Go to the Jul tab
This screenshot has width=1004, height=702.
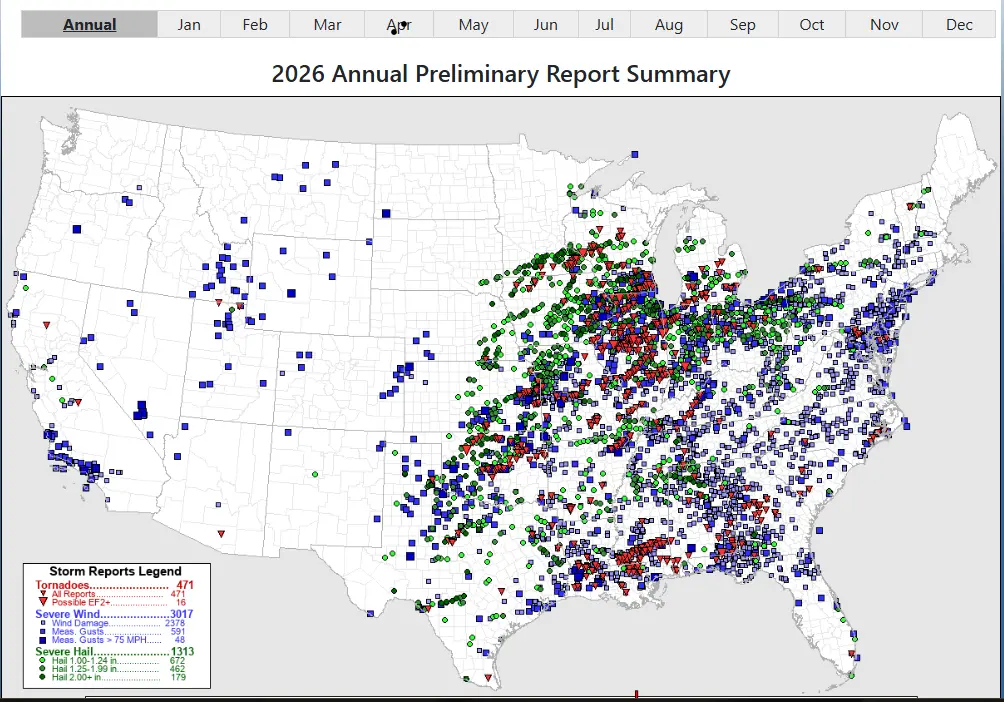tap(604, 24)
